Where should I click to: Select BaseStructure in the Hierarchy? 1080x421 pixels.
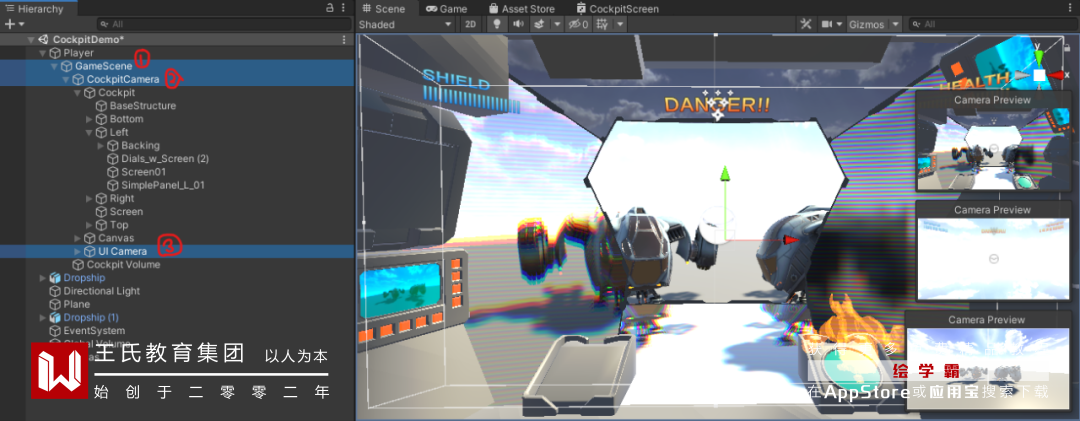coord(143,106)
